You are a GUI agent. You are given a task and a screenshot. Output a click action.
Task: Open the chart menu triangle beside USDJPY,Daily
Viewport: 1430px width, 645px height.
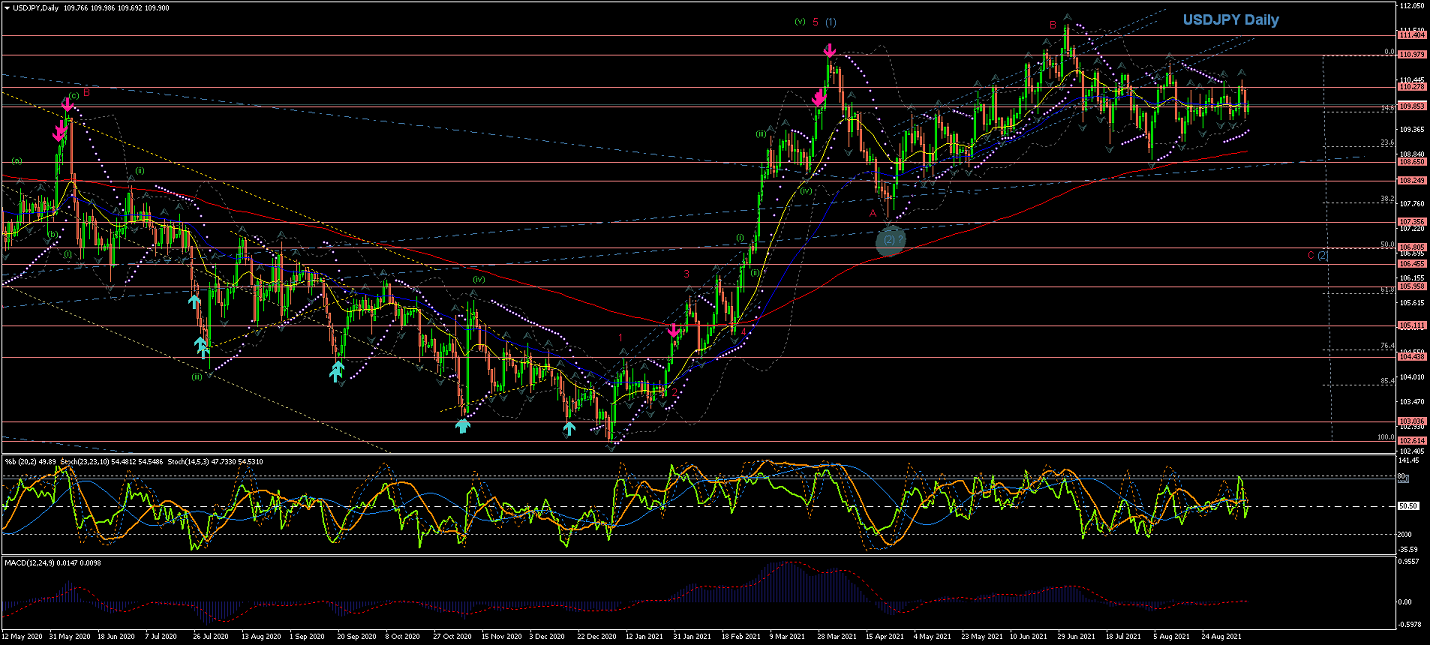6,9
